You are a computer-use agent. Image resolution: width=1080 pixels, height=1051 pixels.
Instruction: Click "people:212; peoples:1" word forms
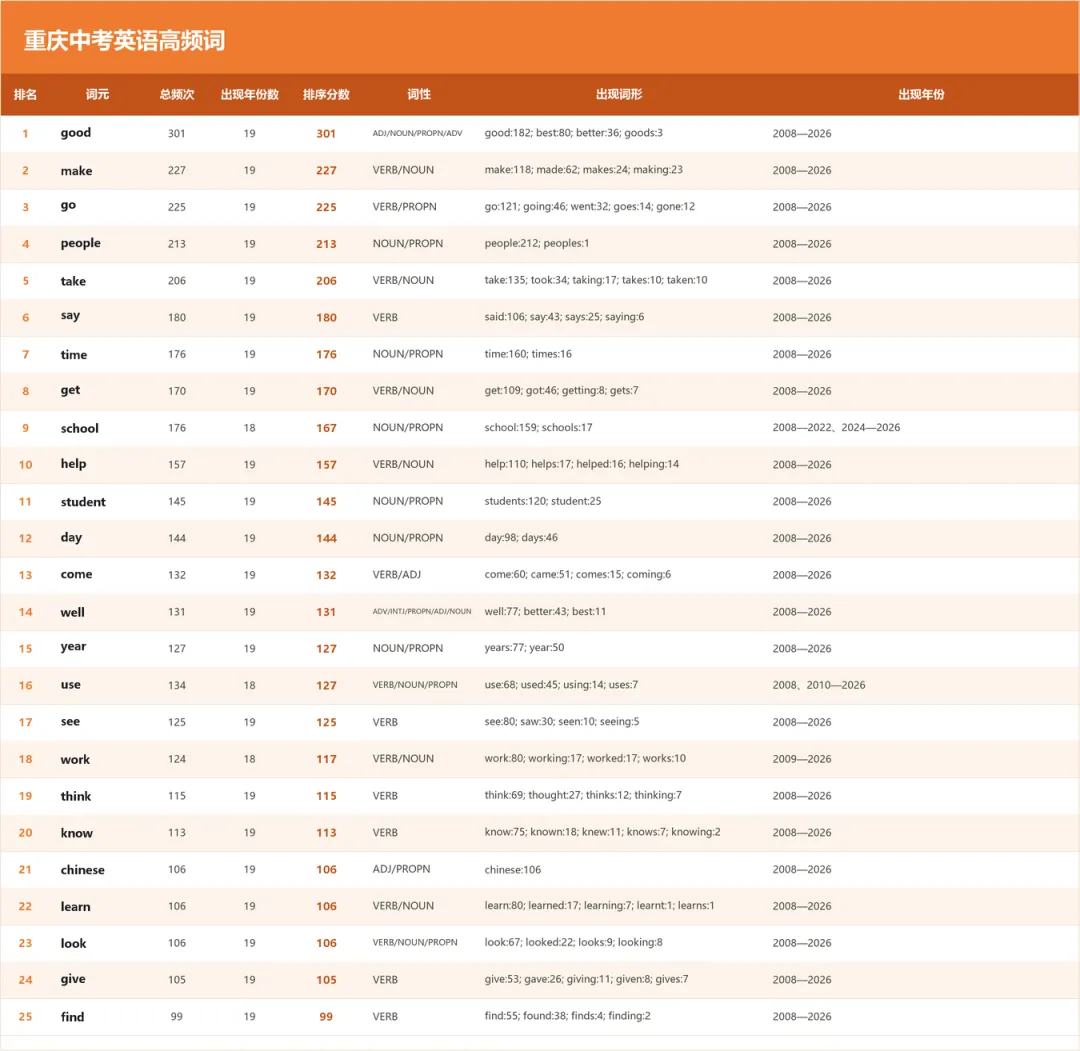537,243
